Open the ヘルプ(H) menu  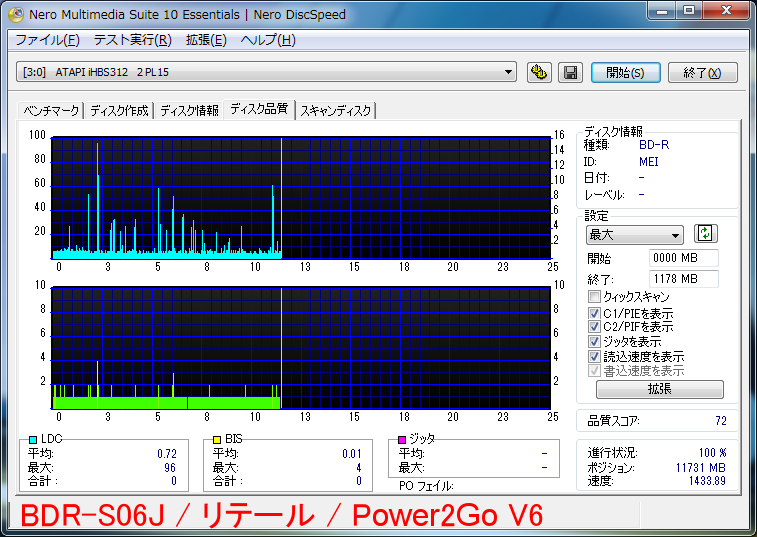point(268,40)
